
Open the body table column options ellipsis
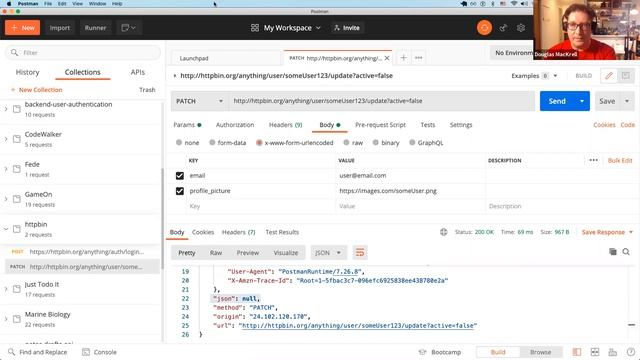[x=593, y=160]
